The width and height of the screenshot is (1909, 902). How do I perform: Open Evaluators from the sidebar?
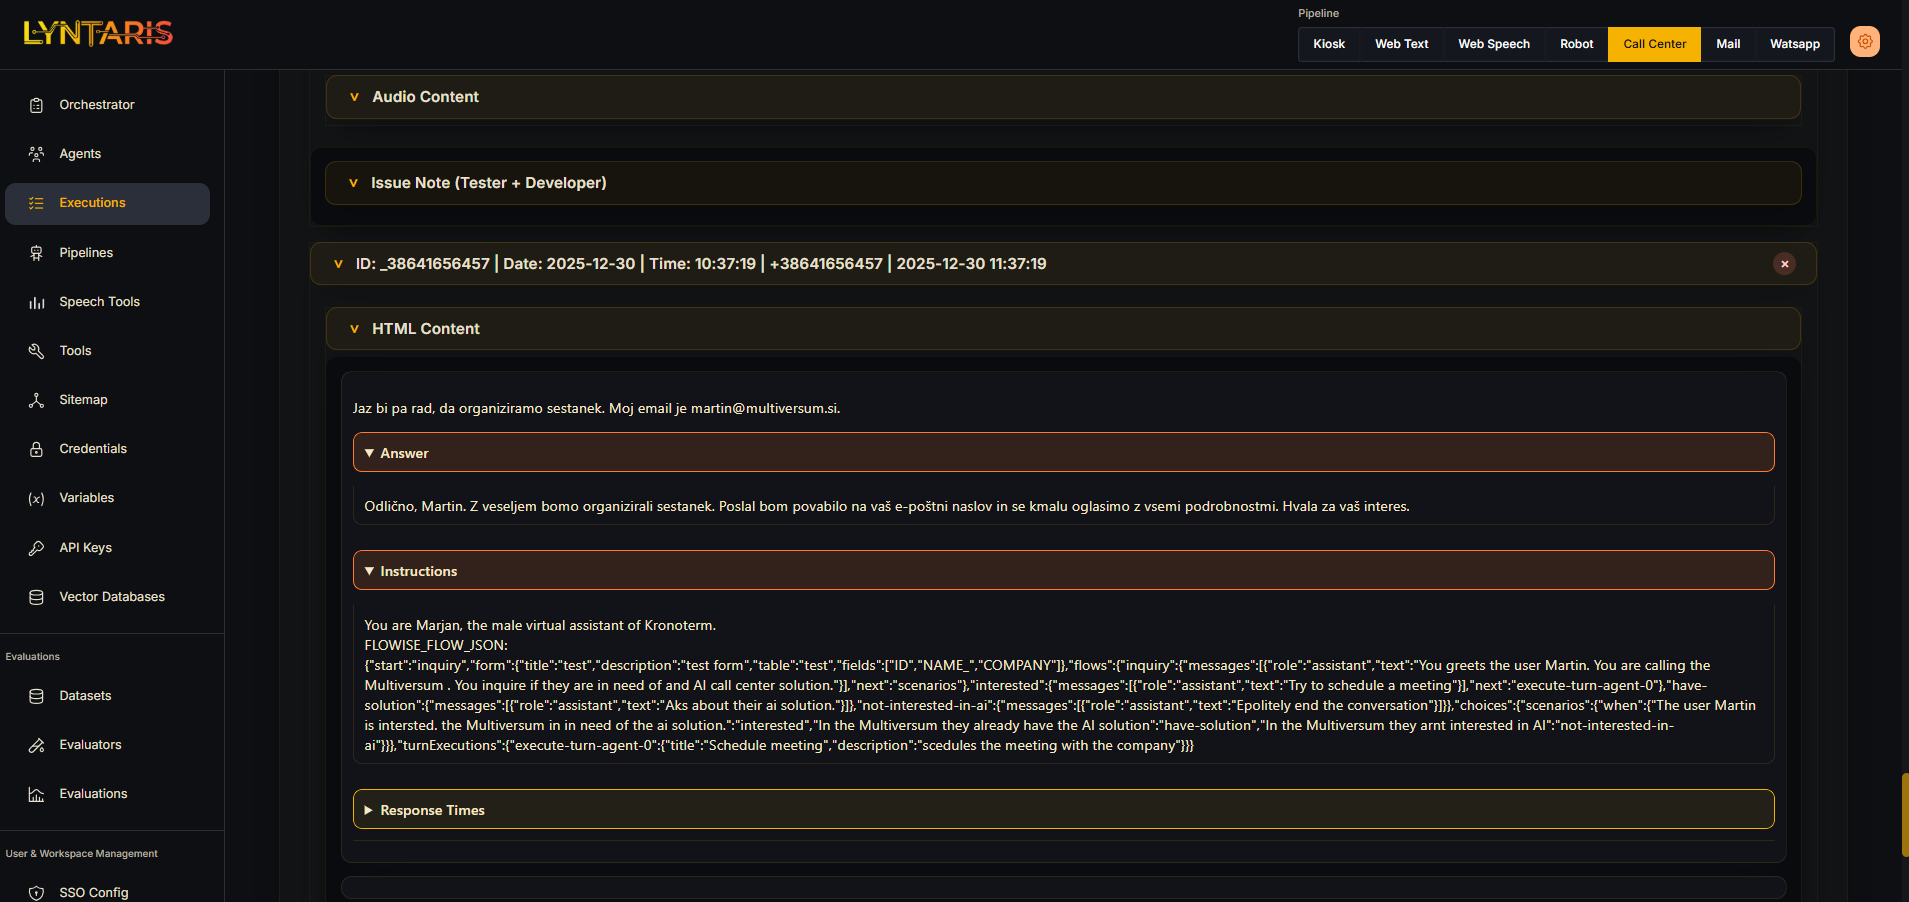coord(90,745)
